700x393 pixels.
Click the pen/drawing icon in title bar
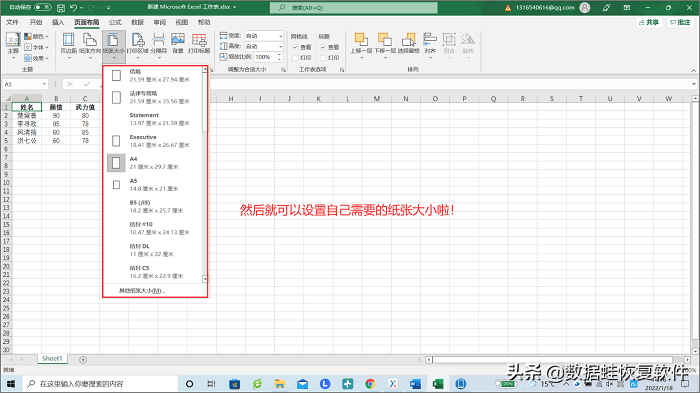tap(606, 8)
